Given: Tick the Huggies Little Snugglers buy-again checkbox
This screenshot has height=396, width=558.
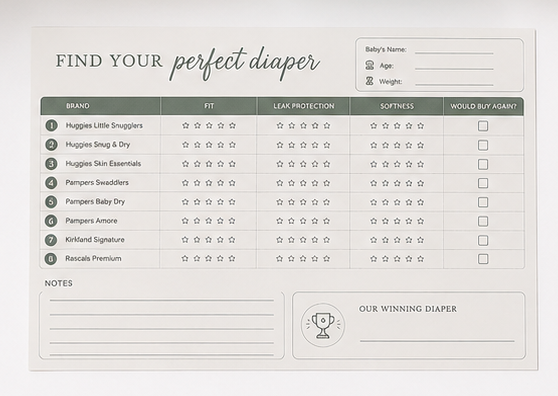Looking at the screenshot, I should [483, 126].
